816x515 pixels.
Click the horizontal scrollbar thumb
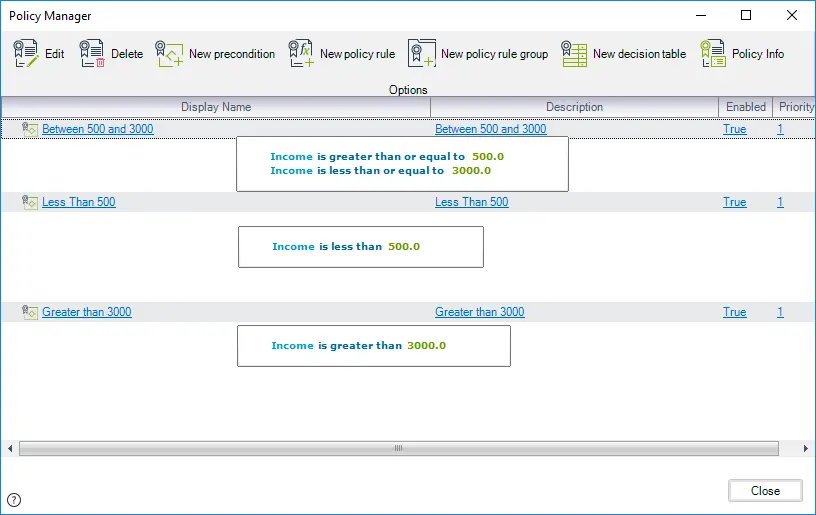[399, 448]
